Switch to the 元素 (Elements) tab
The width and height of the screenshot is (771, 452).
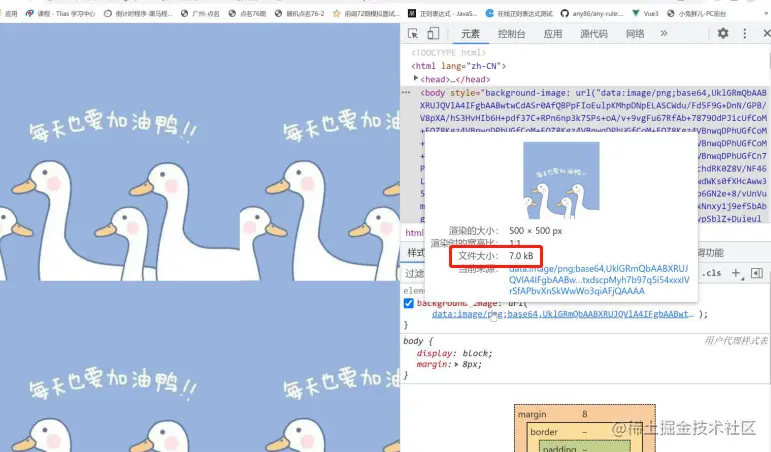pos(470,34)
